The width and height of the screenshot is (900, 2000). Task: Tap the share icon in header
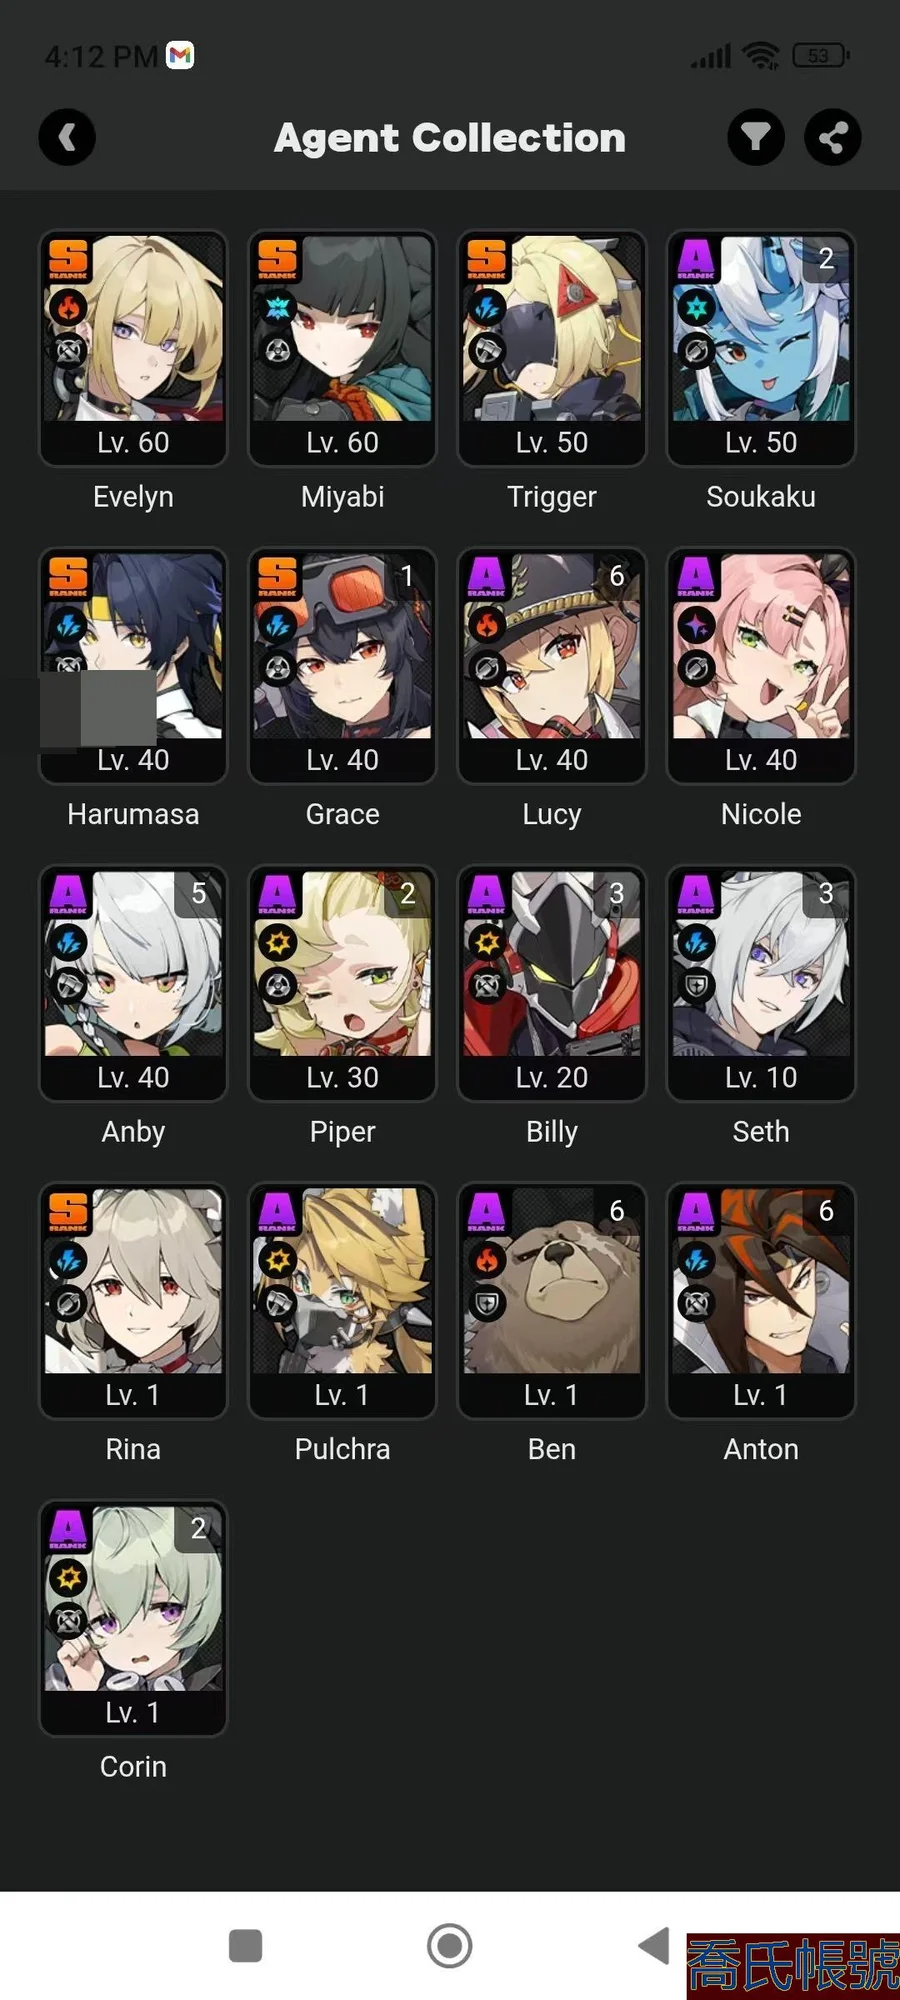point(833,137)
